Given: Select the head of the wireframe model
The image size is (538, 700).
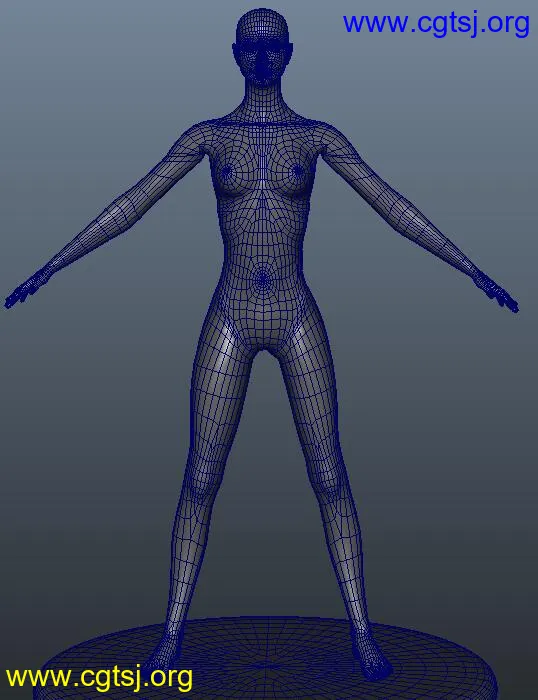Looking at the screenshot, I should coord(263,47).
